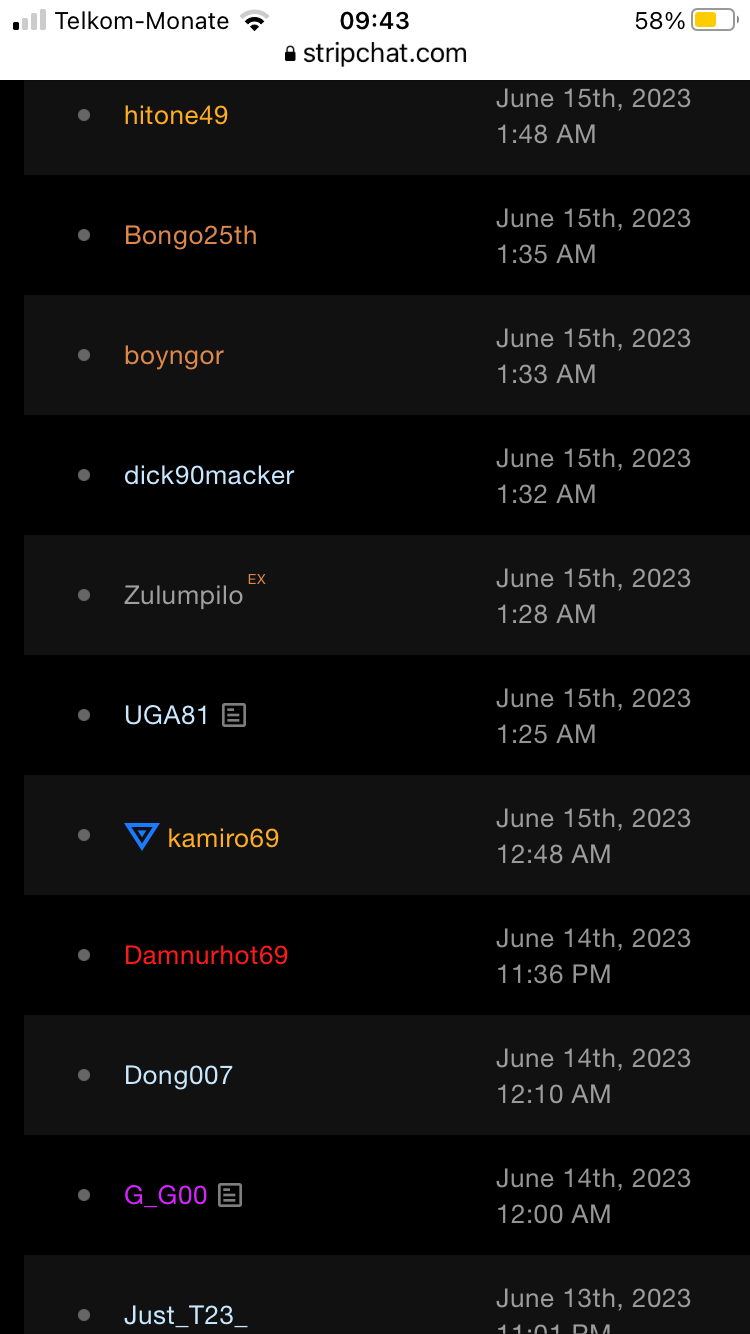Open G_G00's profile
The image size is (750, 1334).
[x=165, y=1195]
